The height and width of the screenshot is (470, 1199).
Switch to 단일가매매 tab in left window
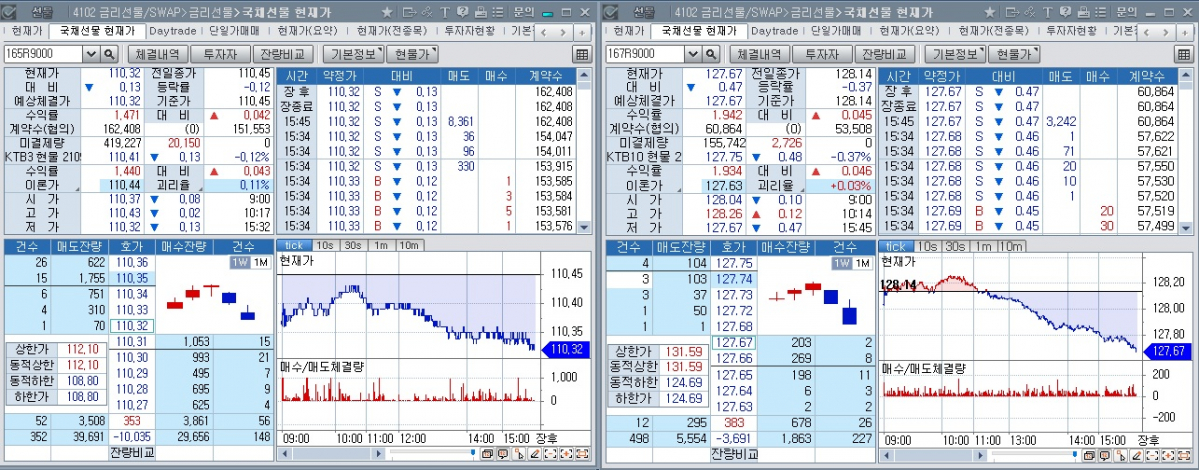click(x=235, y=31)
